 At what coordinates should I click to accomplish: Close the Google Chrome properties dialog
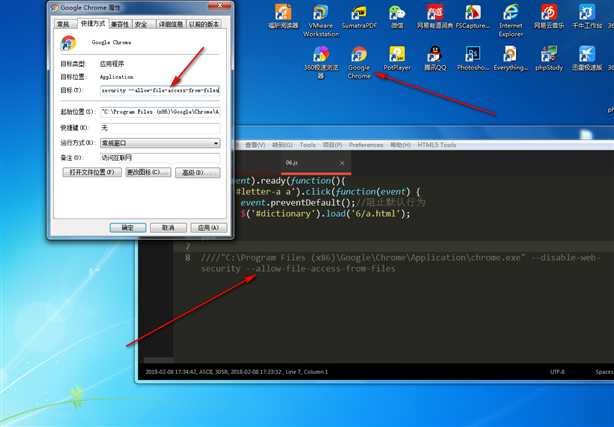(222, 5)
